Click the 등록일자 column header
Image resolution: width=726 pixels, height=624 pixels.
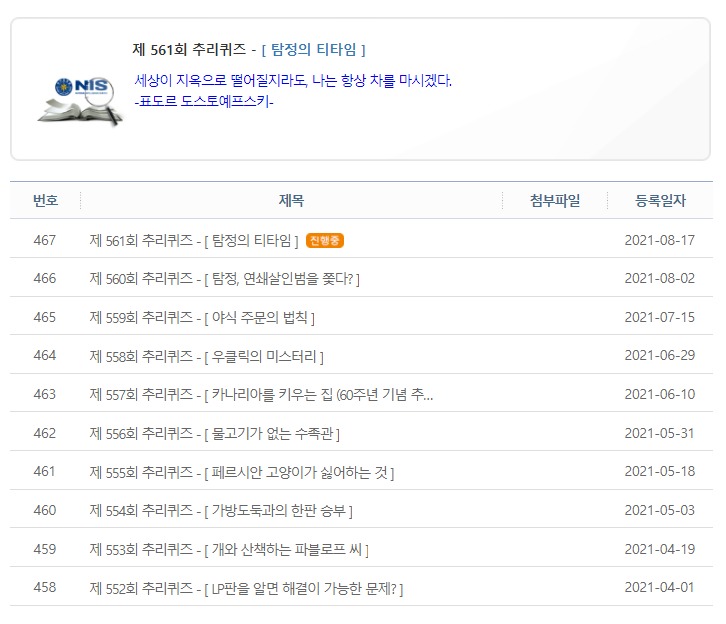[660, 200]
